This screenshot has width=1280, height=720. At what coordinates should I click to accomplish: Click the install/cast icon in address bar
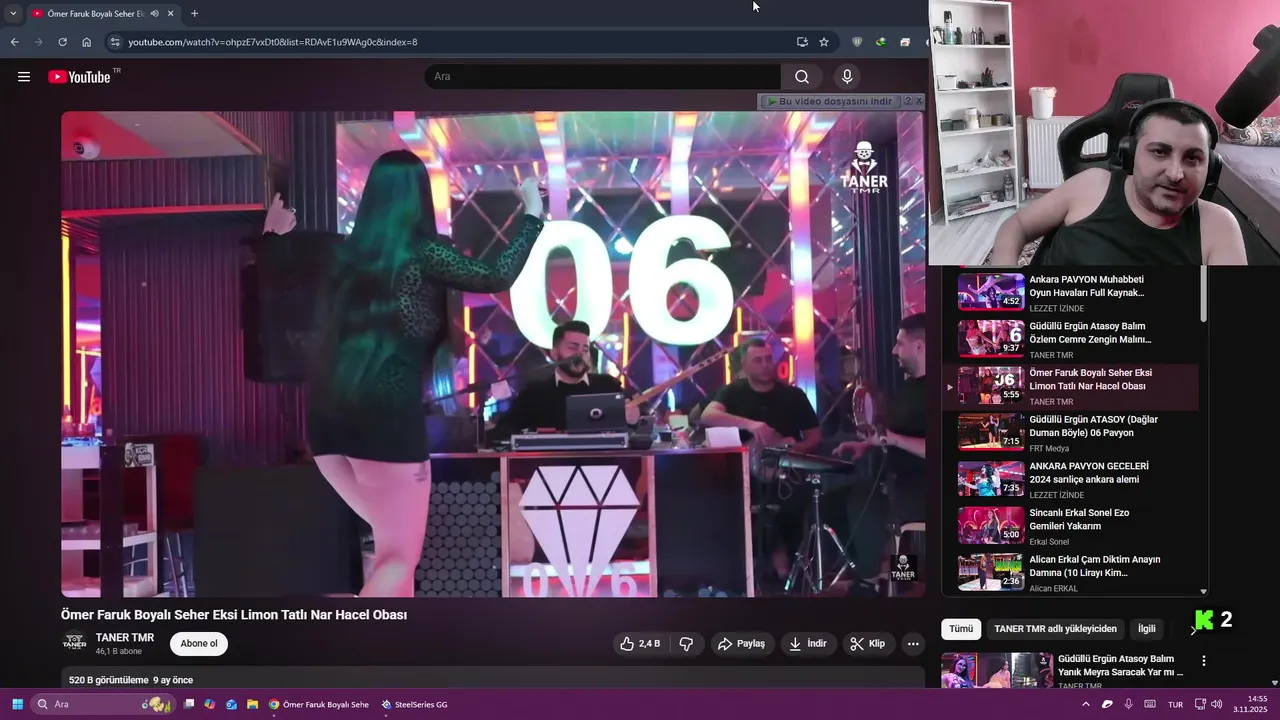point(802,42)
